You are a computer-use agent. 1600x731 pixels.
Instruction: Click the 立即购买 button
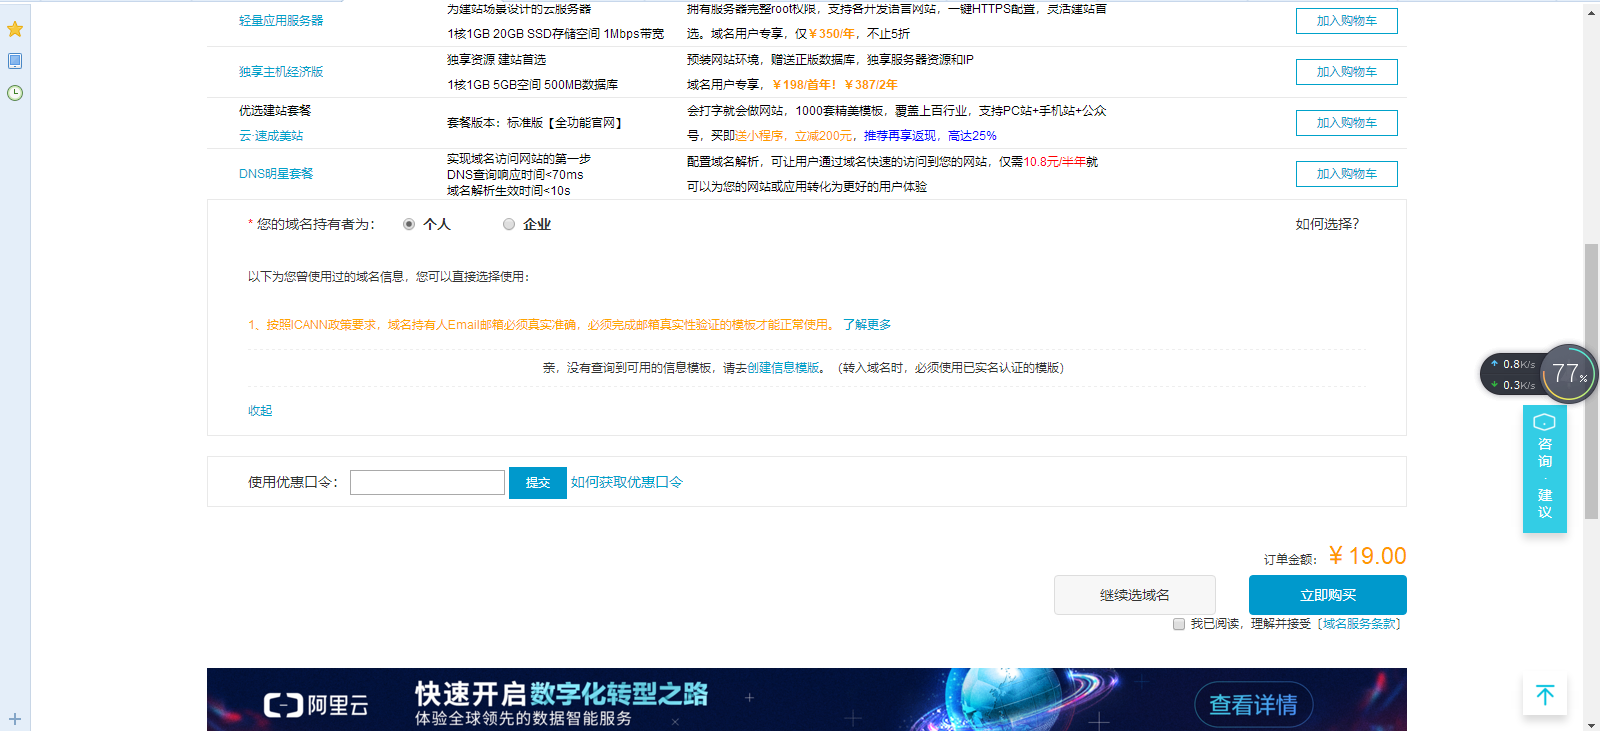[1328, 595]
